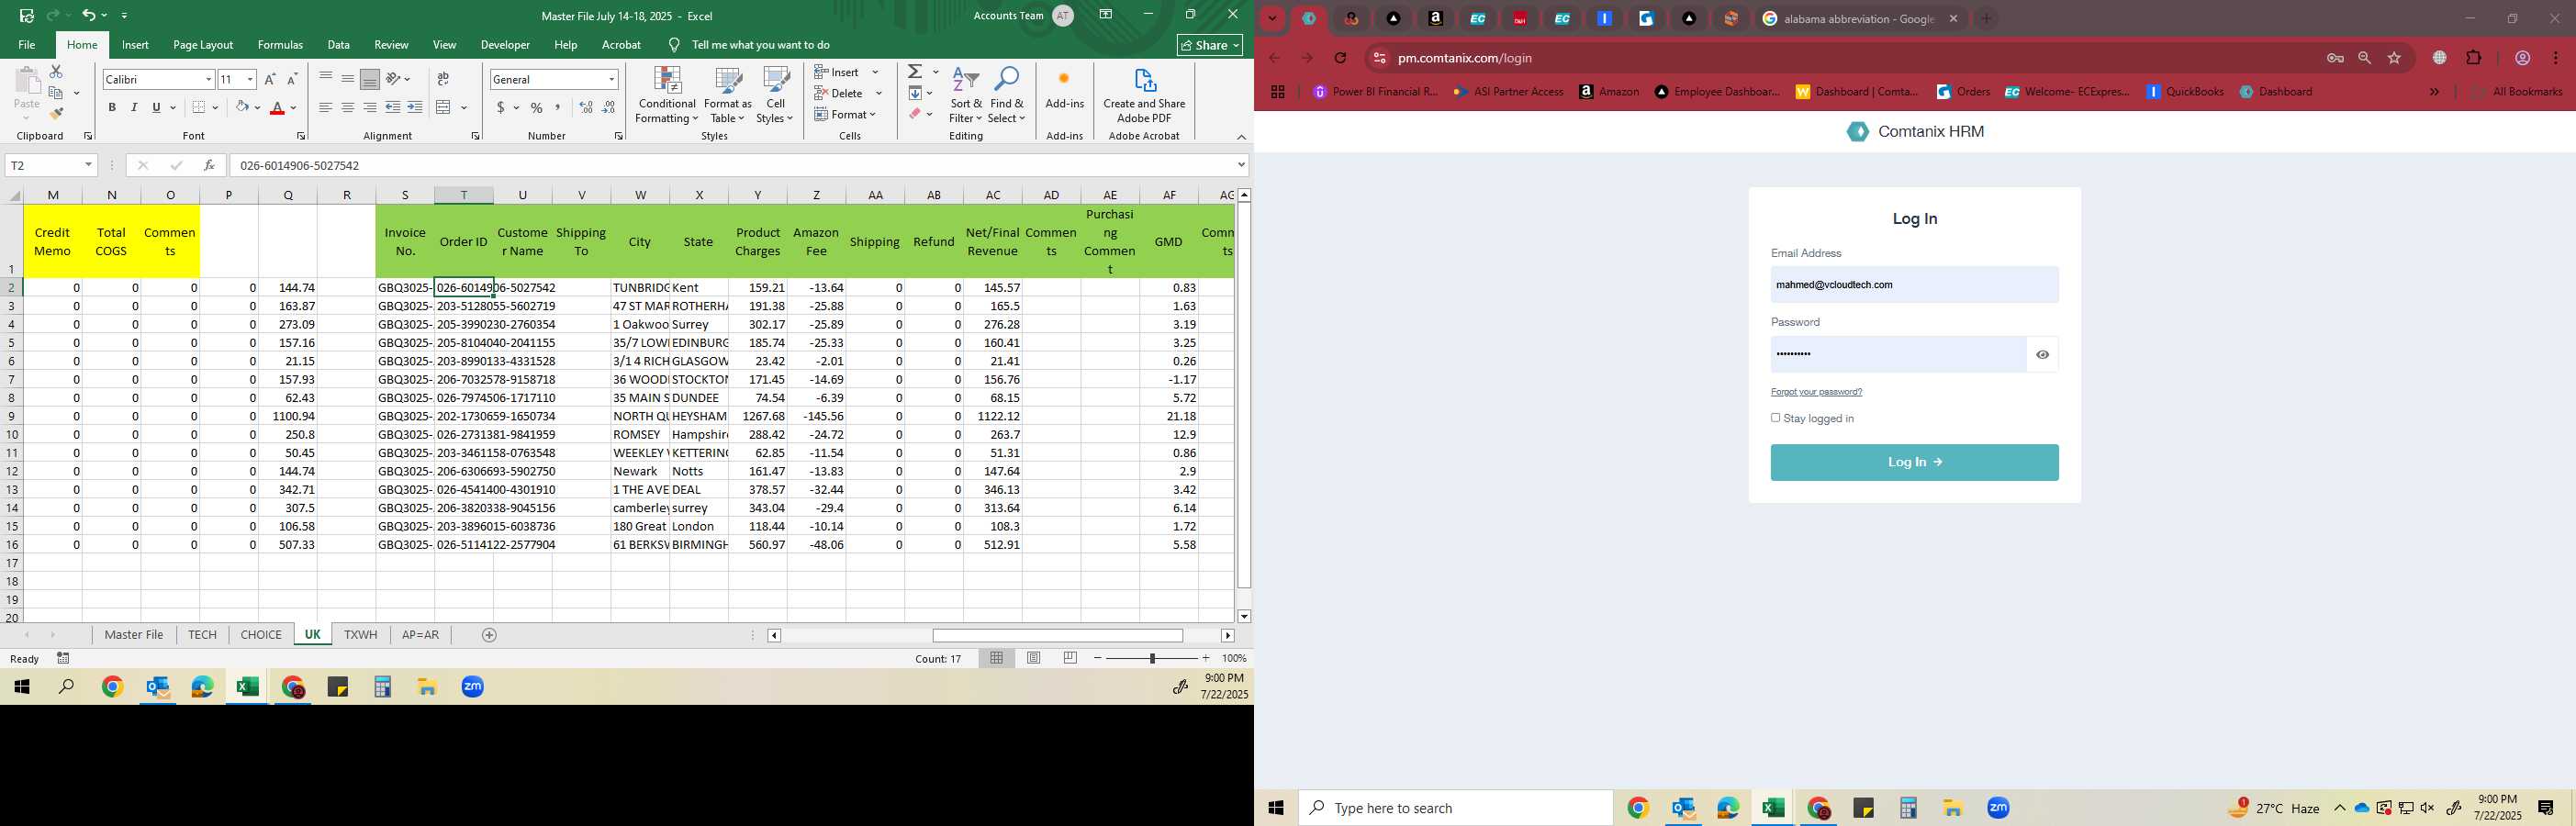Select Page Layout view in status bar
2576x826 pixels.
click(1034, 658)
